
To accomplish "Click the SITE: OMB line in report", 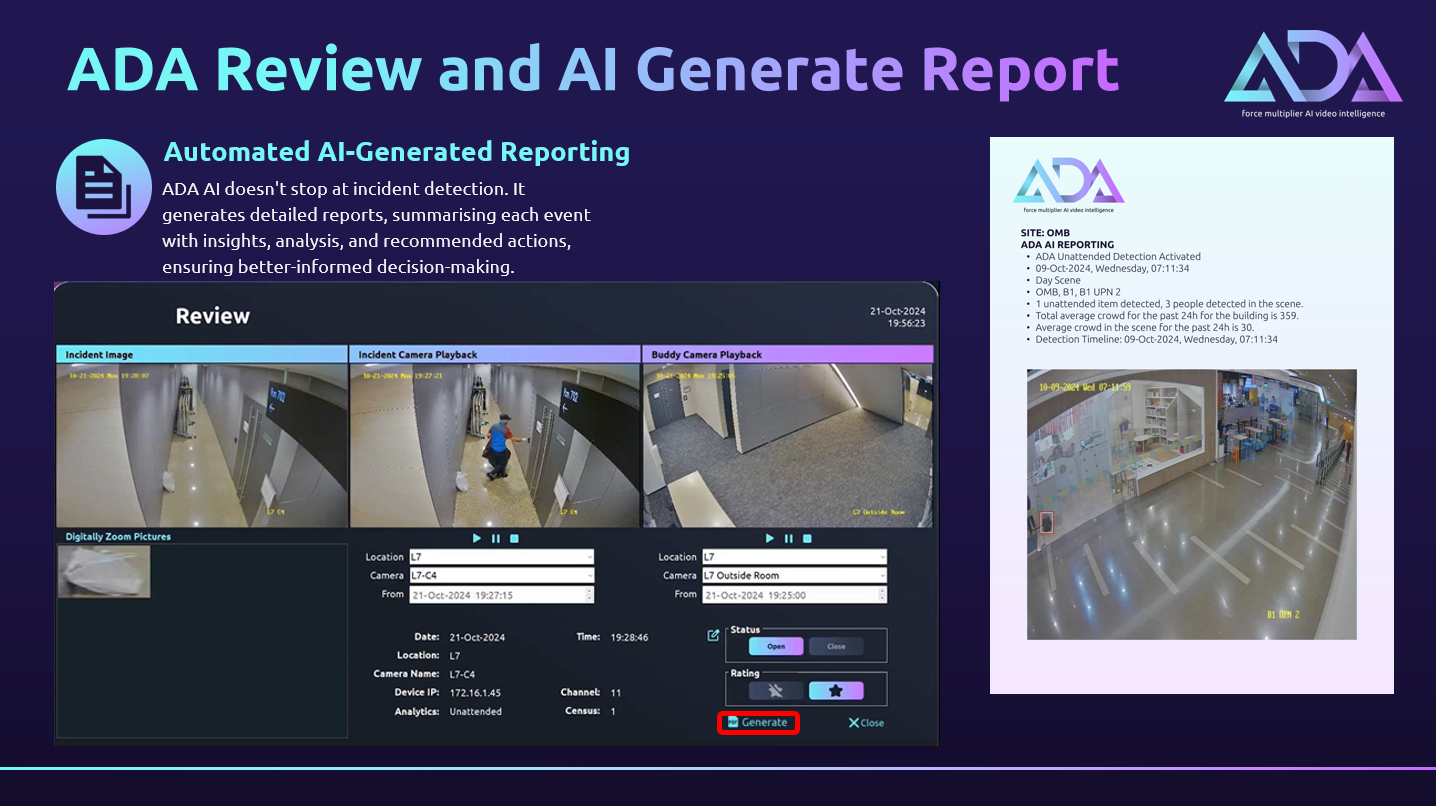I will [x=1045, y=233].
